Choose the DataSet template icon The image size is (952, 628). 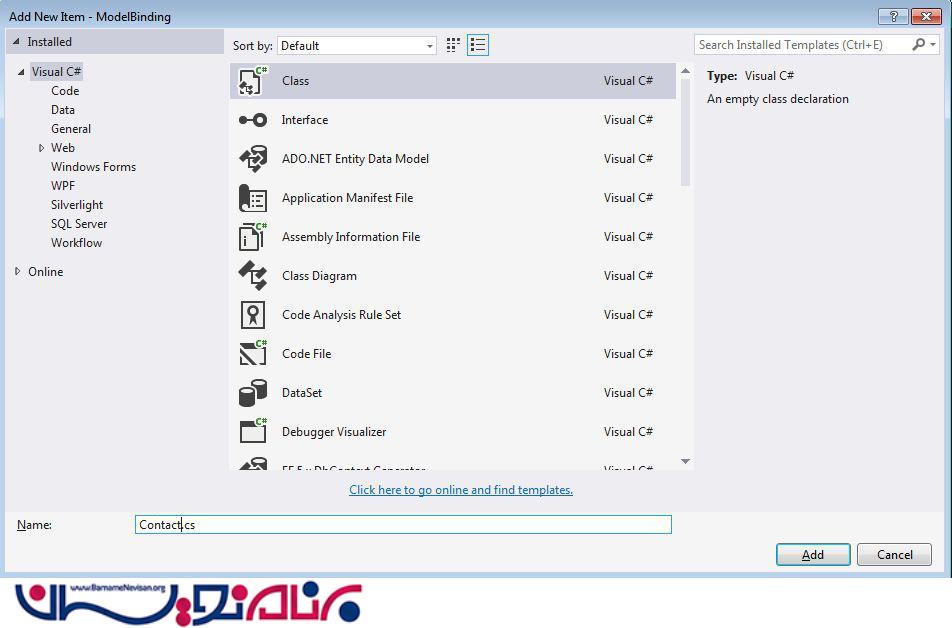[x=253, y=393]
